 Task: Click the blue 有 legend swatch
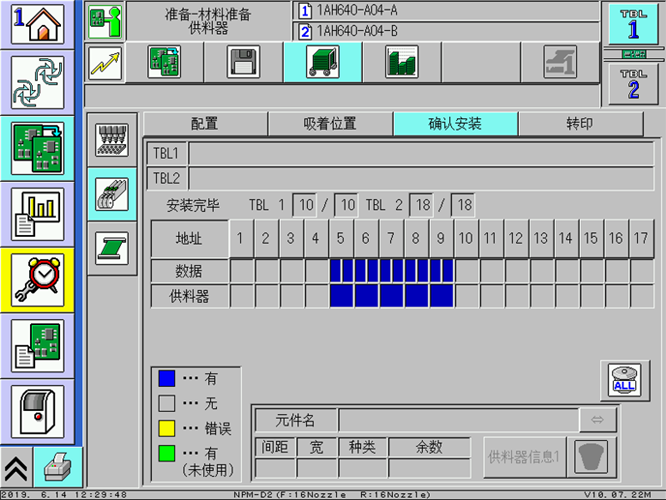(x=166, y=378)
